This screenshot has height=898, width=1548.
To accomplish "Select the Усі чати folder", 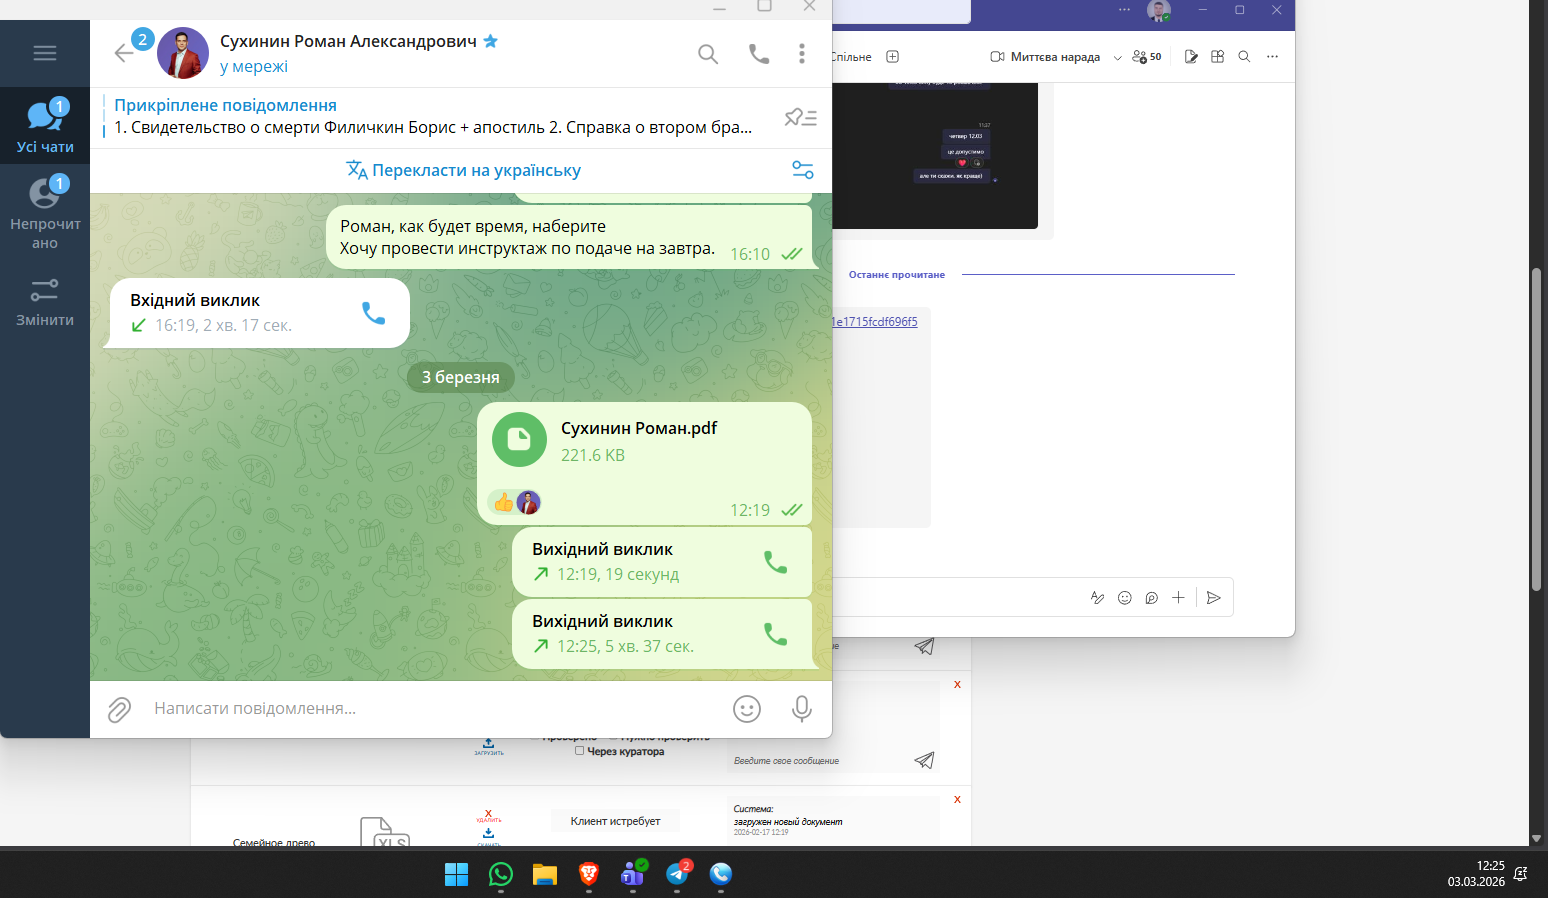I will [x=45, y=126].
